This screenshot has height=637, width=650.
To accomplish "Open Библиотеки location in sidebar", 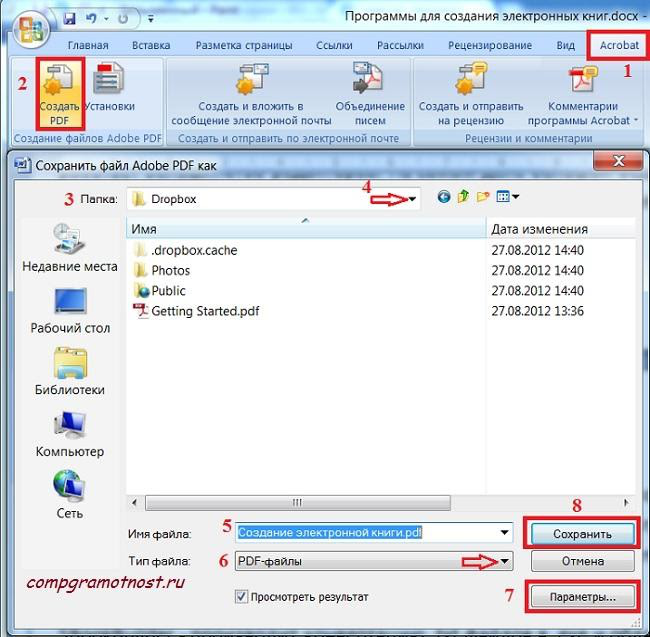I will click(69, 371).
